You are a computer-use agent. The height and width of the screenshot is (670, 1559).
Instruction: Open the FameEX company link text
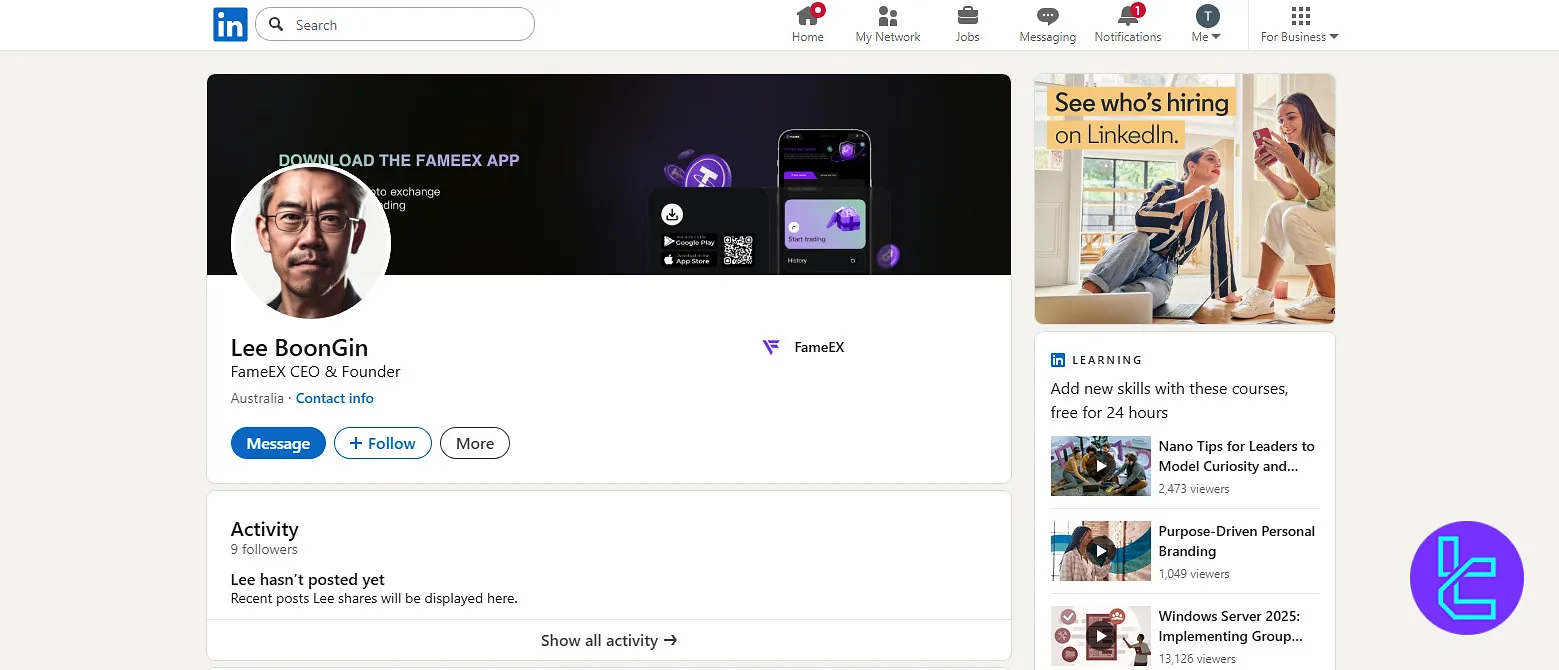(x=819, y=347)
